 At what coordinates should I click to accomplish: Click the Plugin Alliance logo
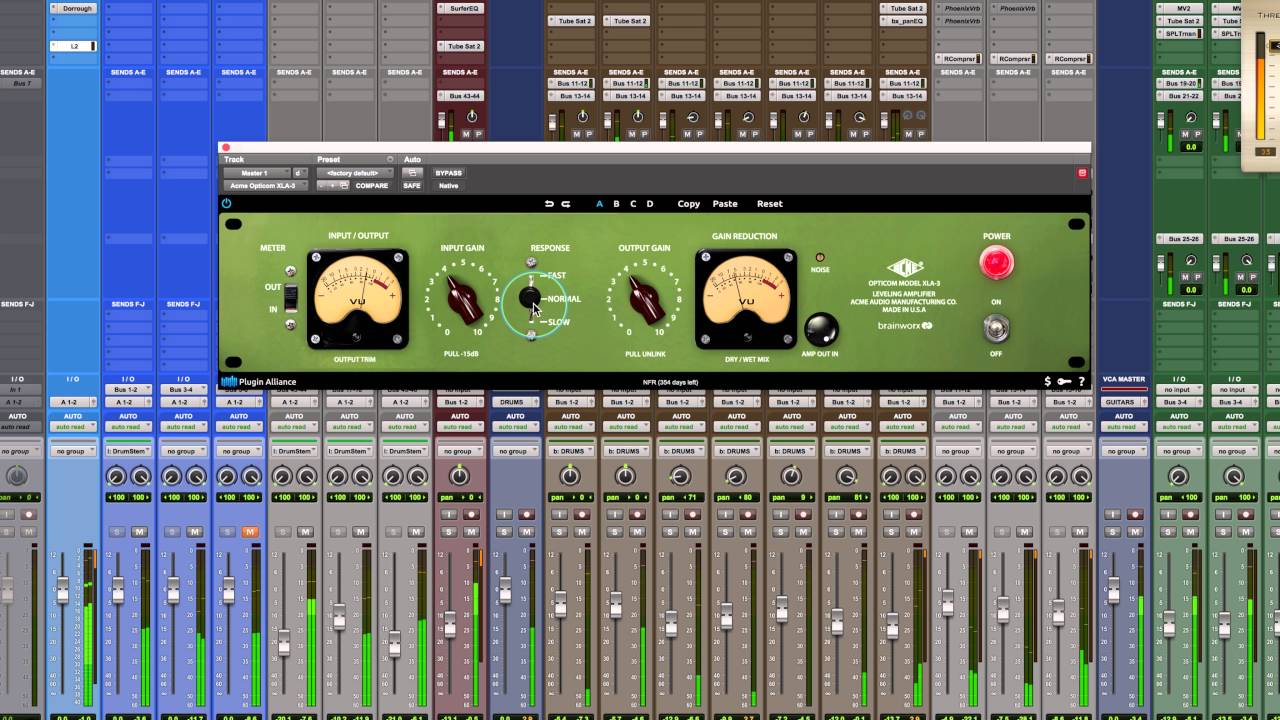tap(258, 382)
